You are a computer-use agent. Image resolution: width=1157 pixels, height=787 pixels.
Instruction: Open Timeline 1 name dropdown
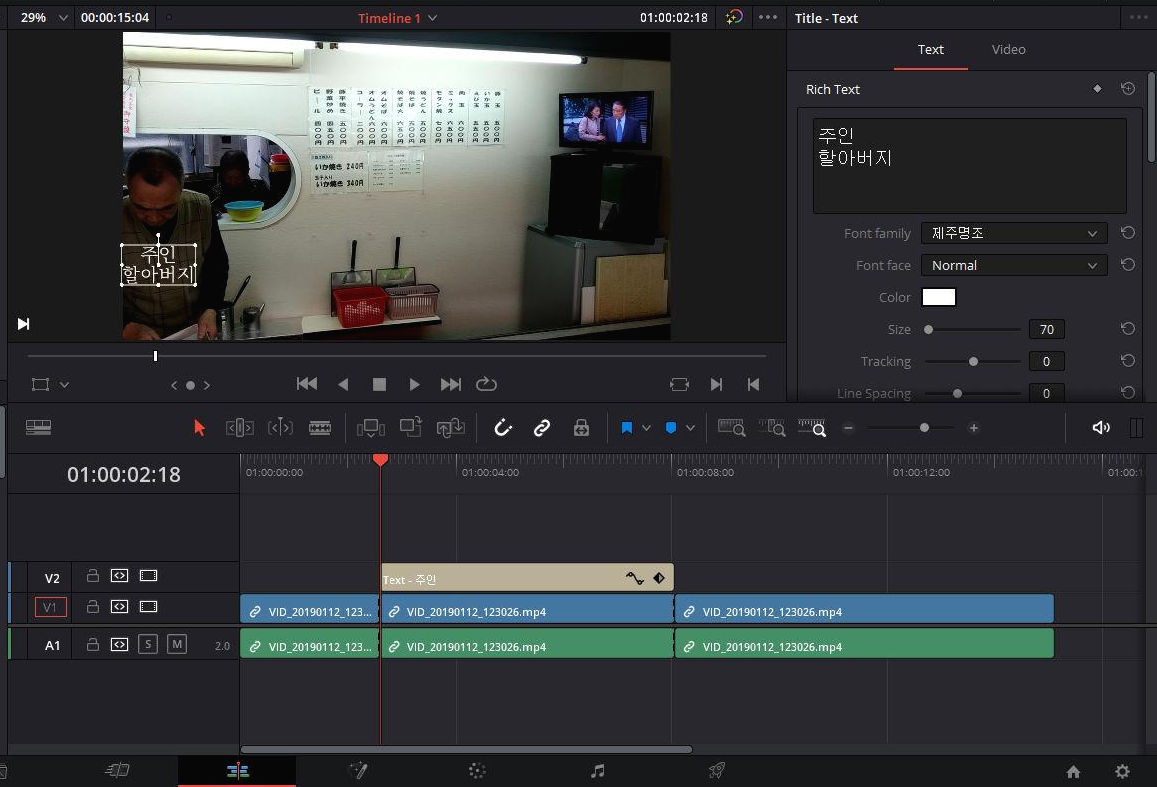pyautogui.click(x=432, y=18)
